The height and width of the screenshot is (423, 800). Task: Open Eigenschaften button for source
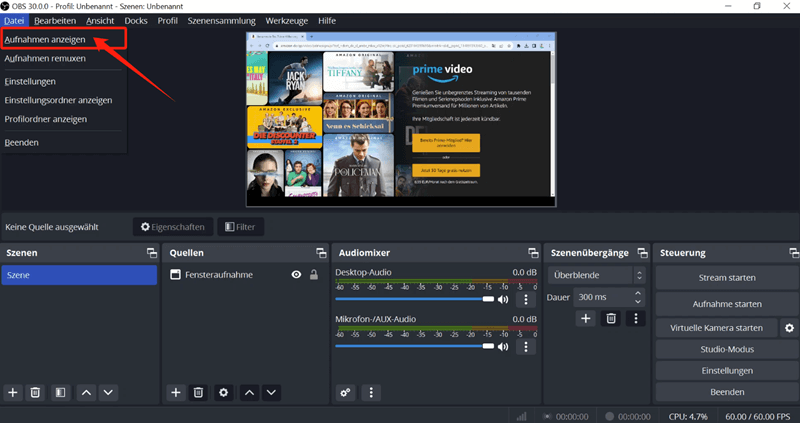[x=172, y=227]
